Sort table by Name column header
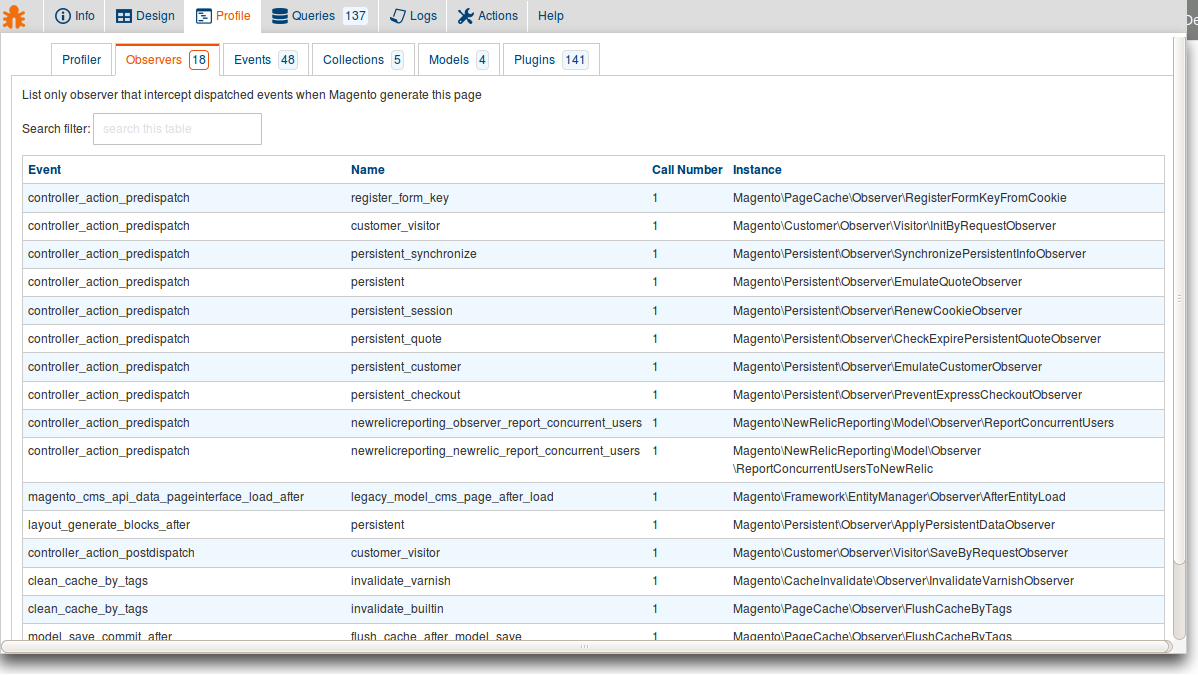The height and width of the screenshot is (675, 1198). click(367, 170)
